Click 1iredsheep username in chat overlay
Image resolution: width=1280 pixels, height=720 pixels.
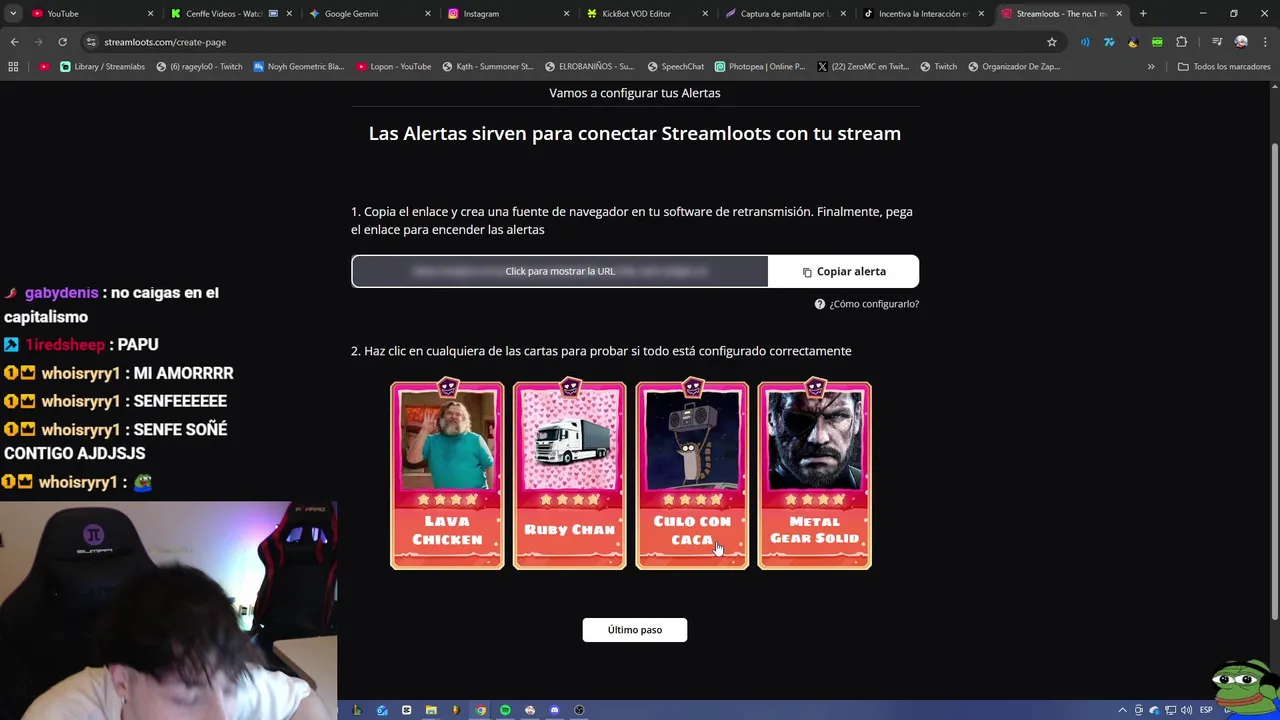point(65,344)
